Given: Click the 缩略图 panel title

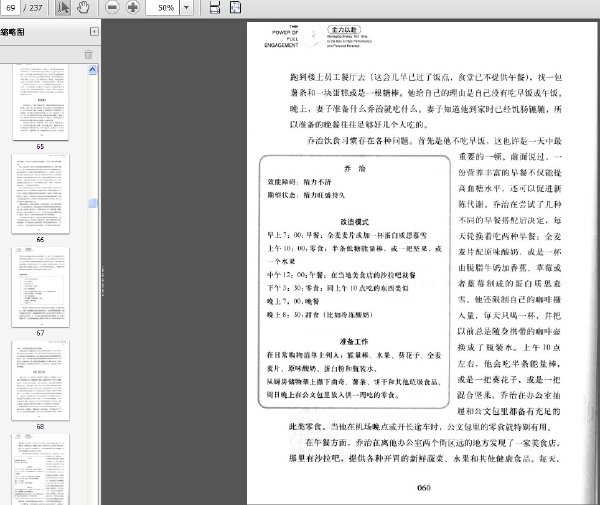Looking at the screenshot, I should (x=12, y=32).
